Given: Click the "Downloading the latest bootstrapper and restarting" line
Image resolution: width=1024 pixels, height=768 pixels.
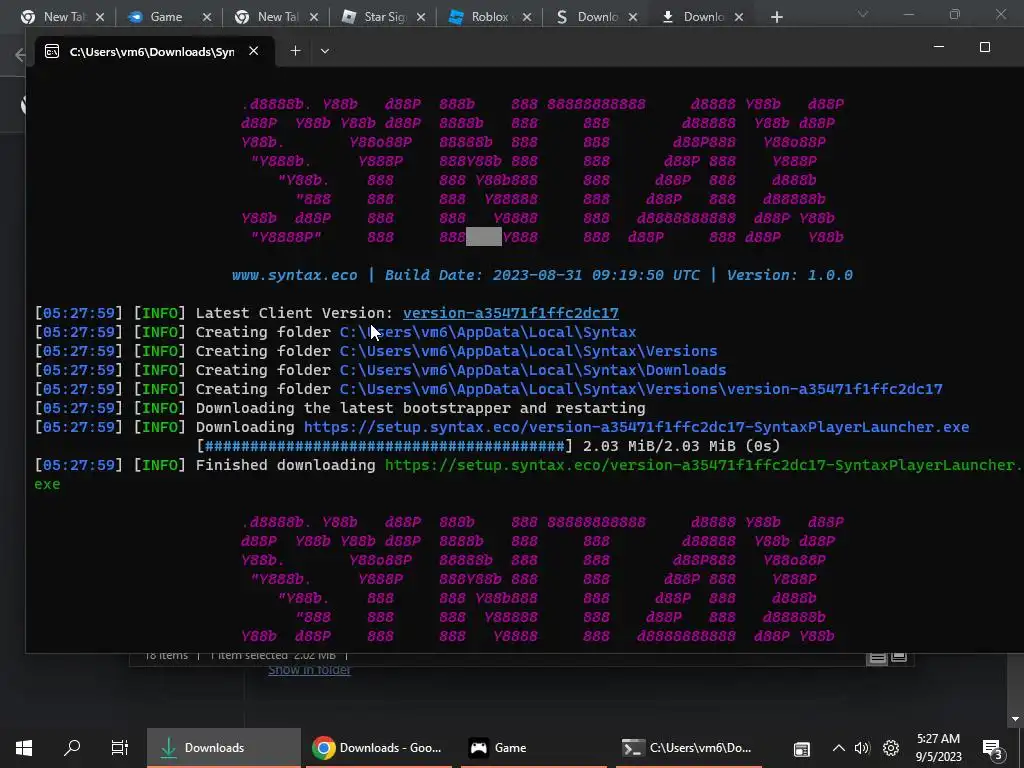Looking at the screenshot, I should pyautogui.click(x=421, y=408).
